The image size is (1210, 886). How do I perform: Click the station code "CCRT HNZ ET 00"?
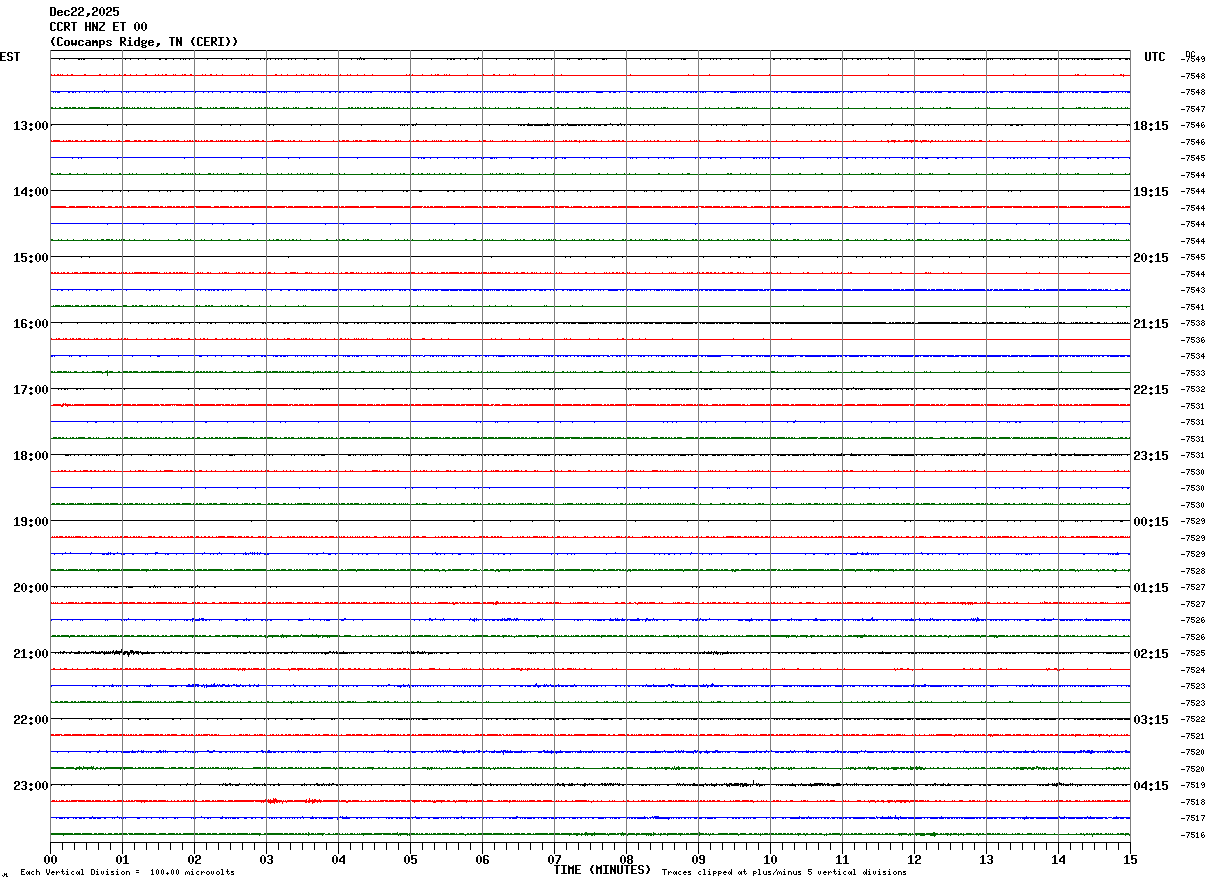(98, 27)
